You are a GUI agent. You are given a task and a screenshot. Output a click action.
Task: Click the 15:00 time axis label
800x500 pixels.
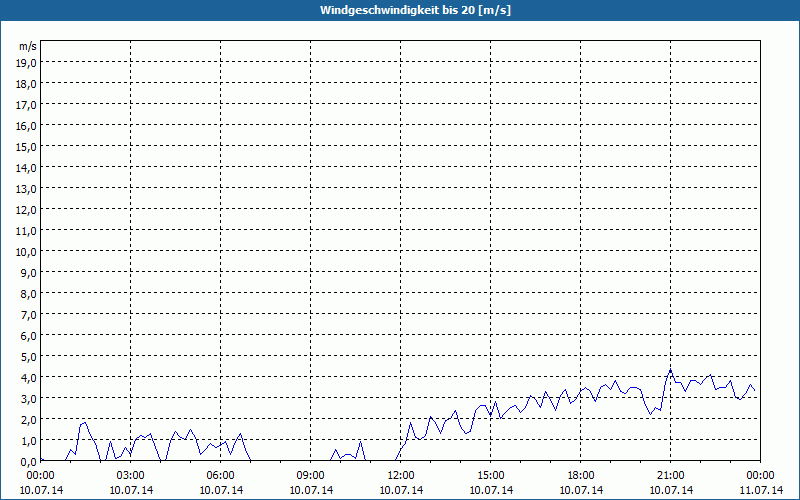[491, 476]
